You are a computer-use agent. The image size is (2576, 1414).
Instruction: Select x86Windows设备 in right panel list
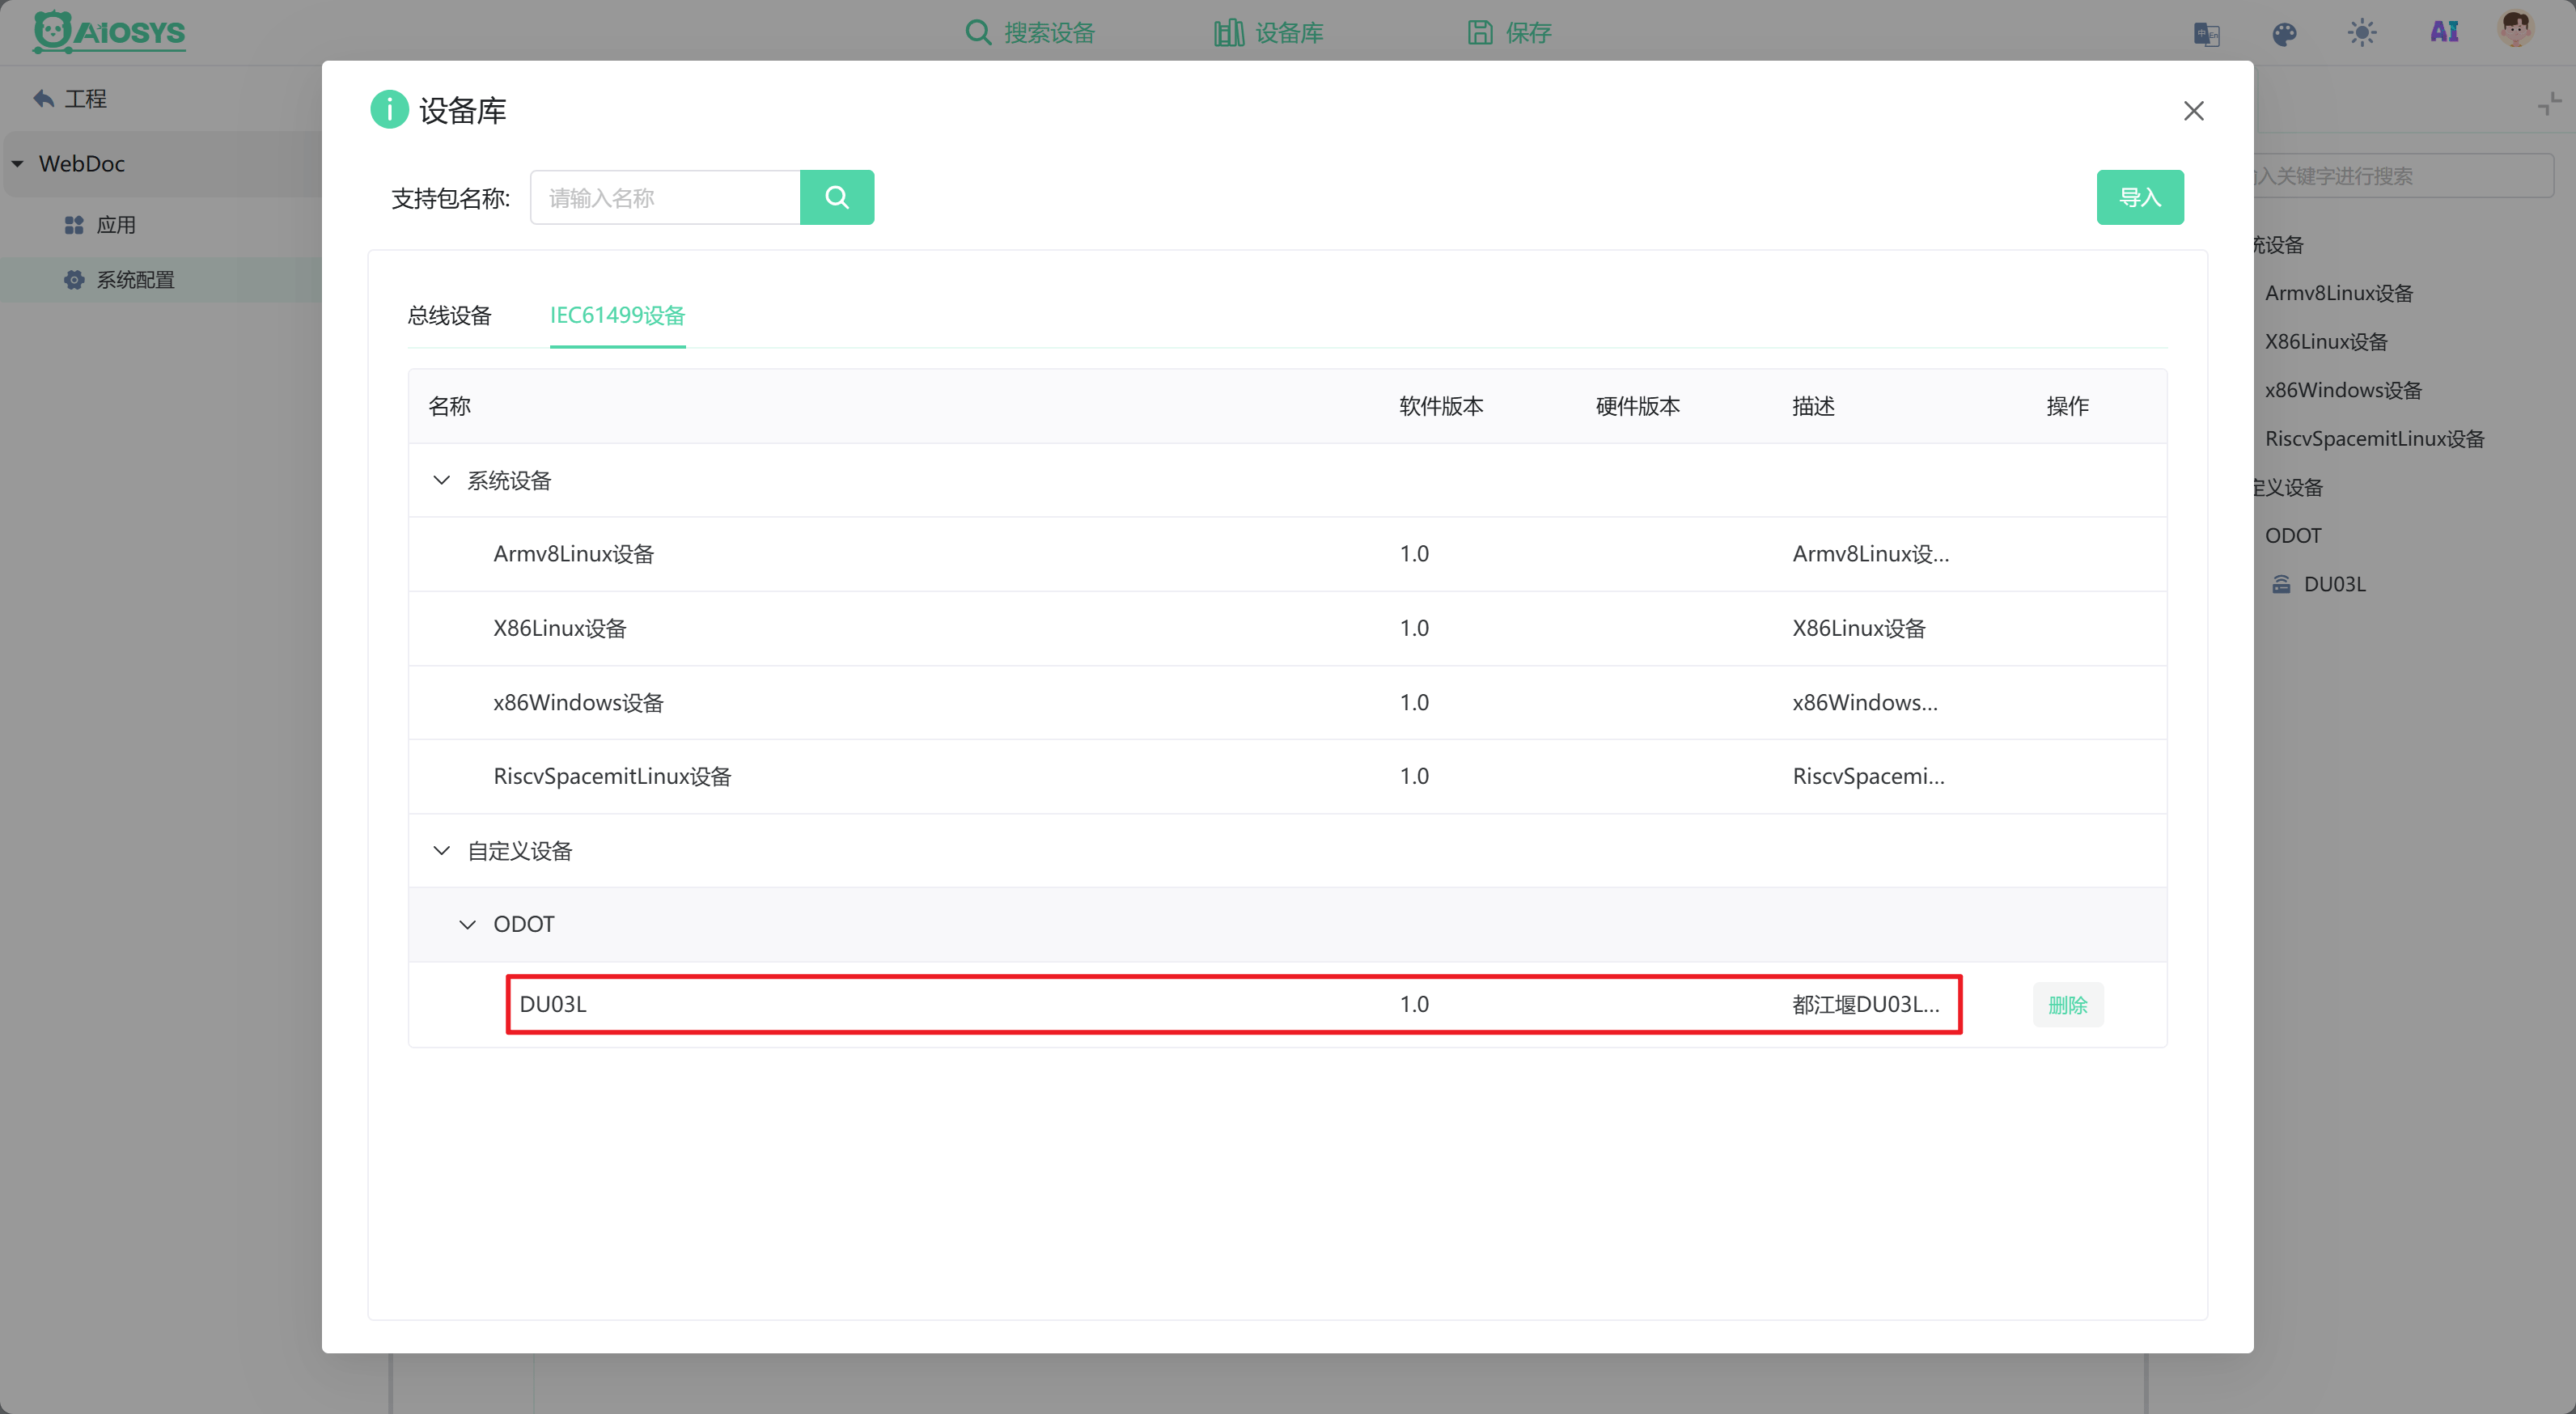[2342, 390]
